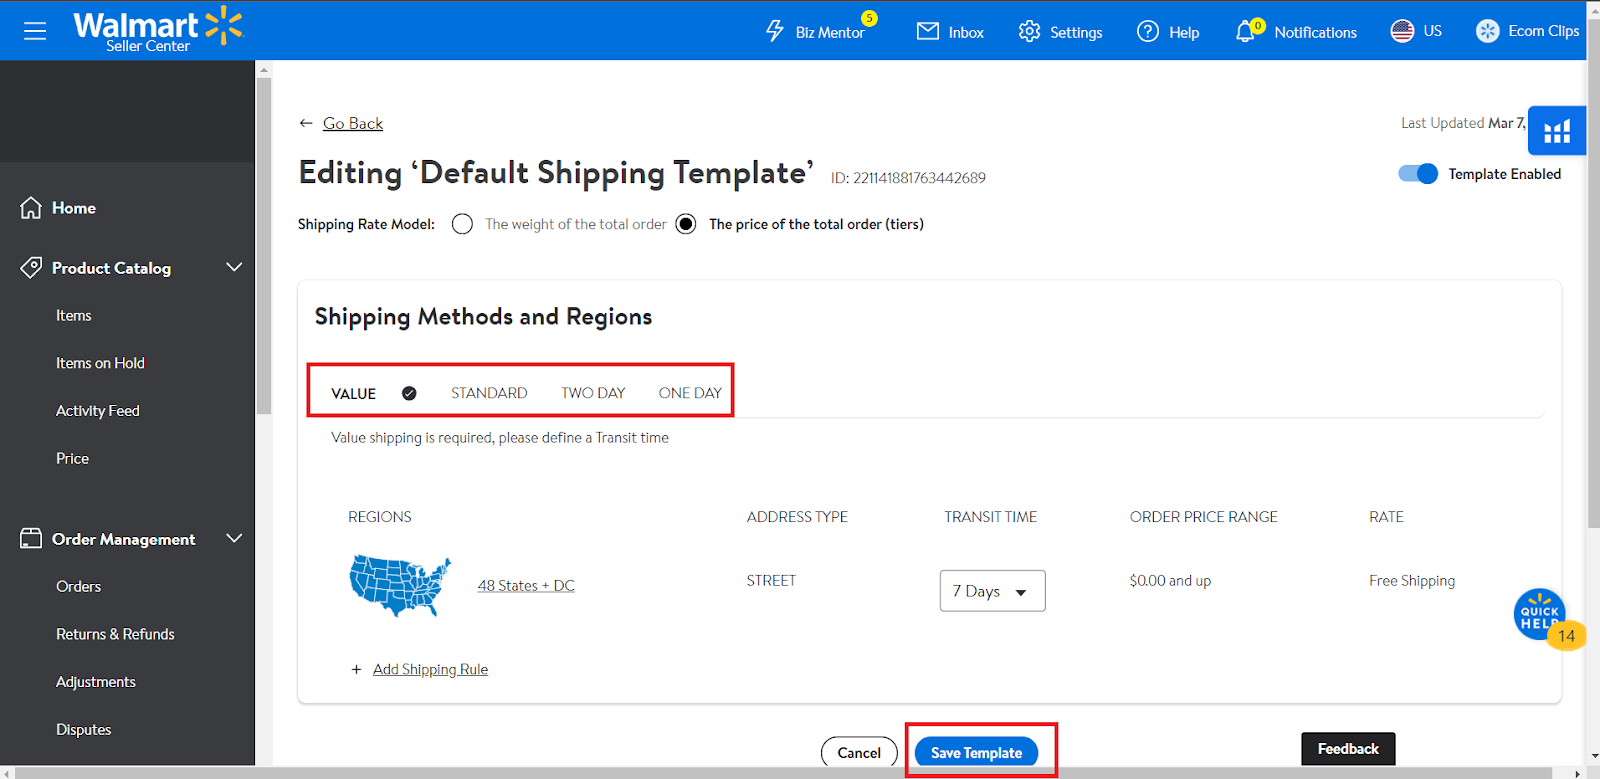Click the Walmart Seller Center logo
Viewport: 1600px width, 779px height.
tap(158, 30)
